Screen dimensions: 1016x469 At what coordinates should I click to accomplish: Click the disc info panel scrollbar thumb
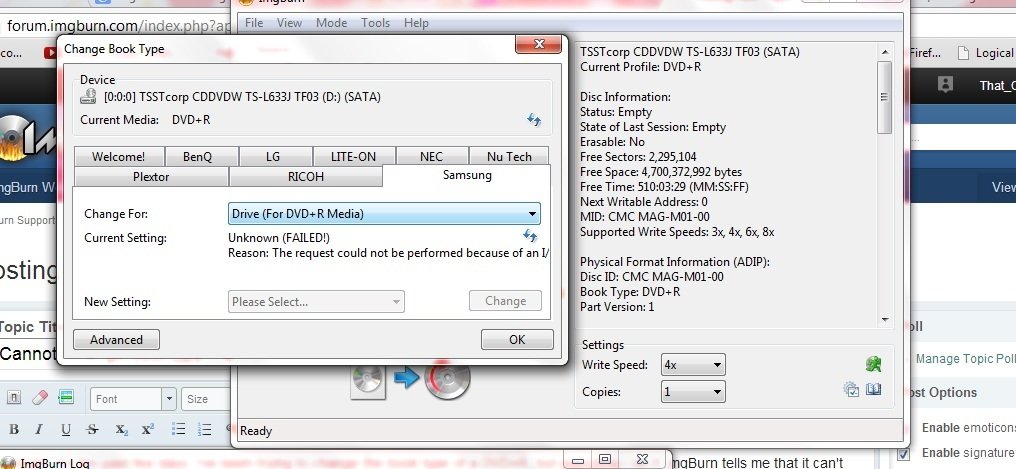click(x=884, y=97)
